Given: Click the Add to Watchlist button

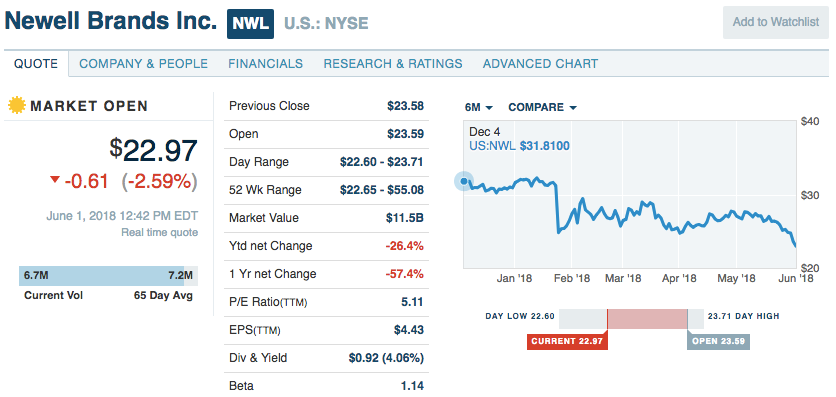Looking at the screenshot, I should 775,22.
